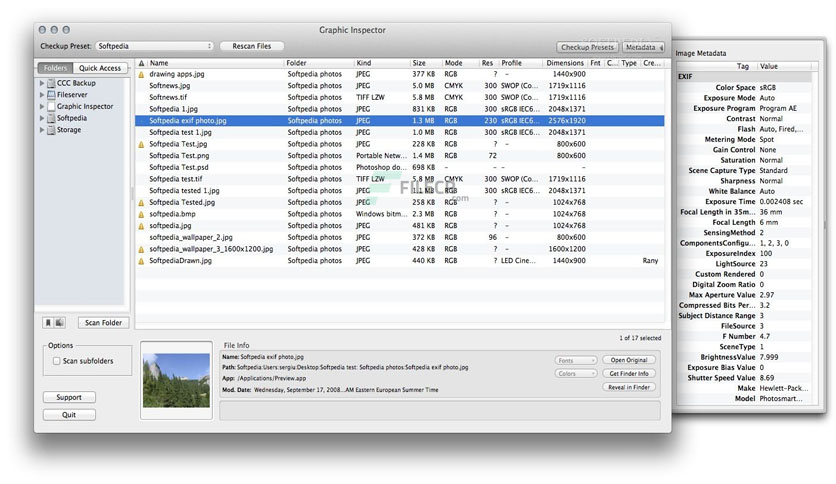Click the Get Finder Info button
This screenshot has width=836, height=484.
click(629, 374)
